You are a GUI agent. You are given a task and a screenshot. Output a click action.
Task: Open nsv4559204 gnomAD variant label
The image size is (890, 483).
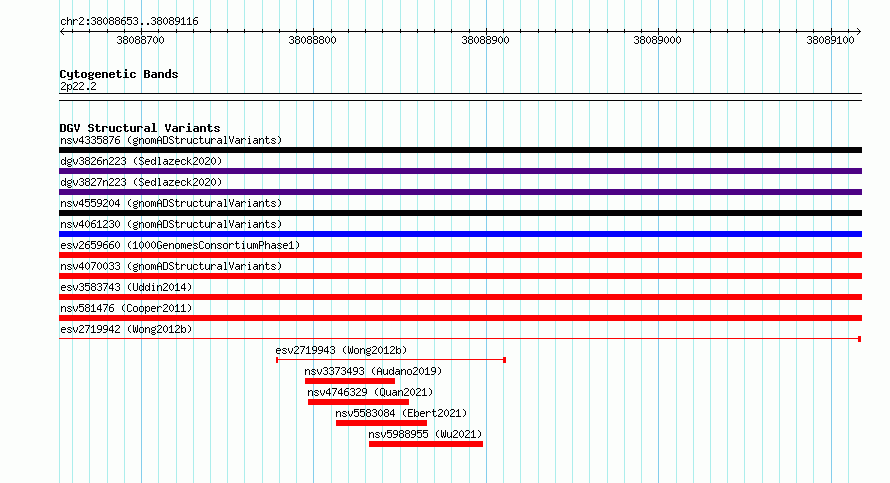pyautogui.click(x=171, y=203)
